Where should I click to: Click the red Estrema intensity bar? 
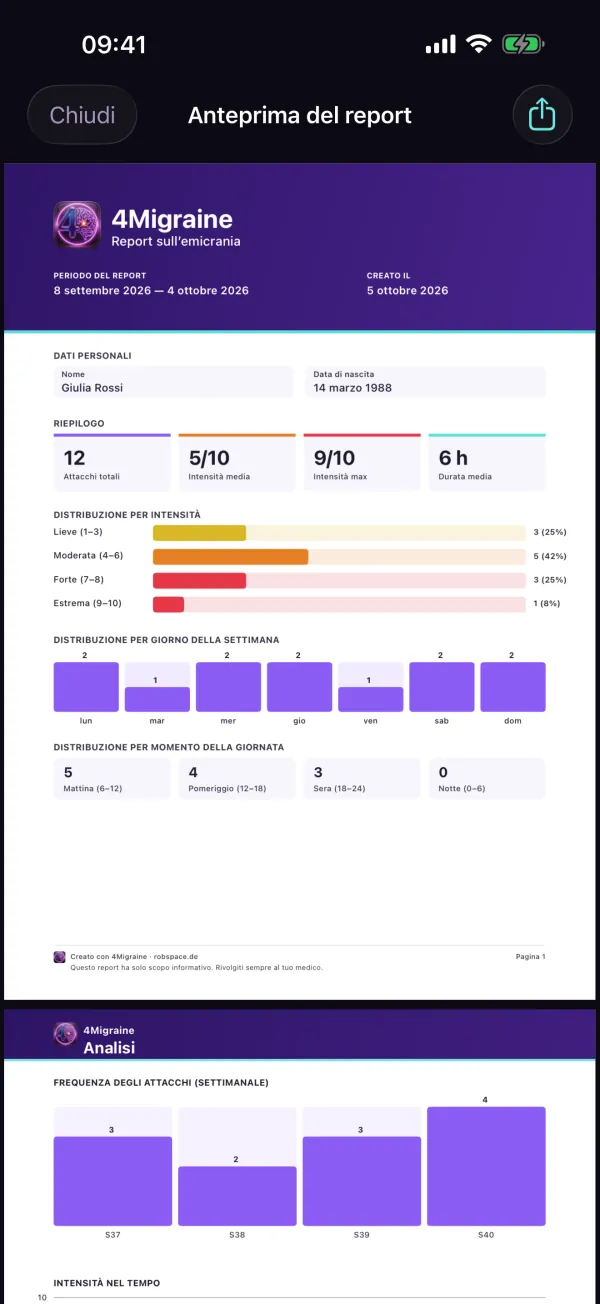168,604
